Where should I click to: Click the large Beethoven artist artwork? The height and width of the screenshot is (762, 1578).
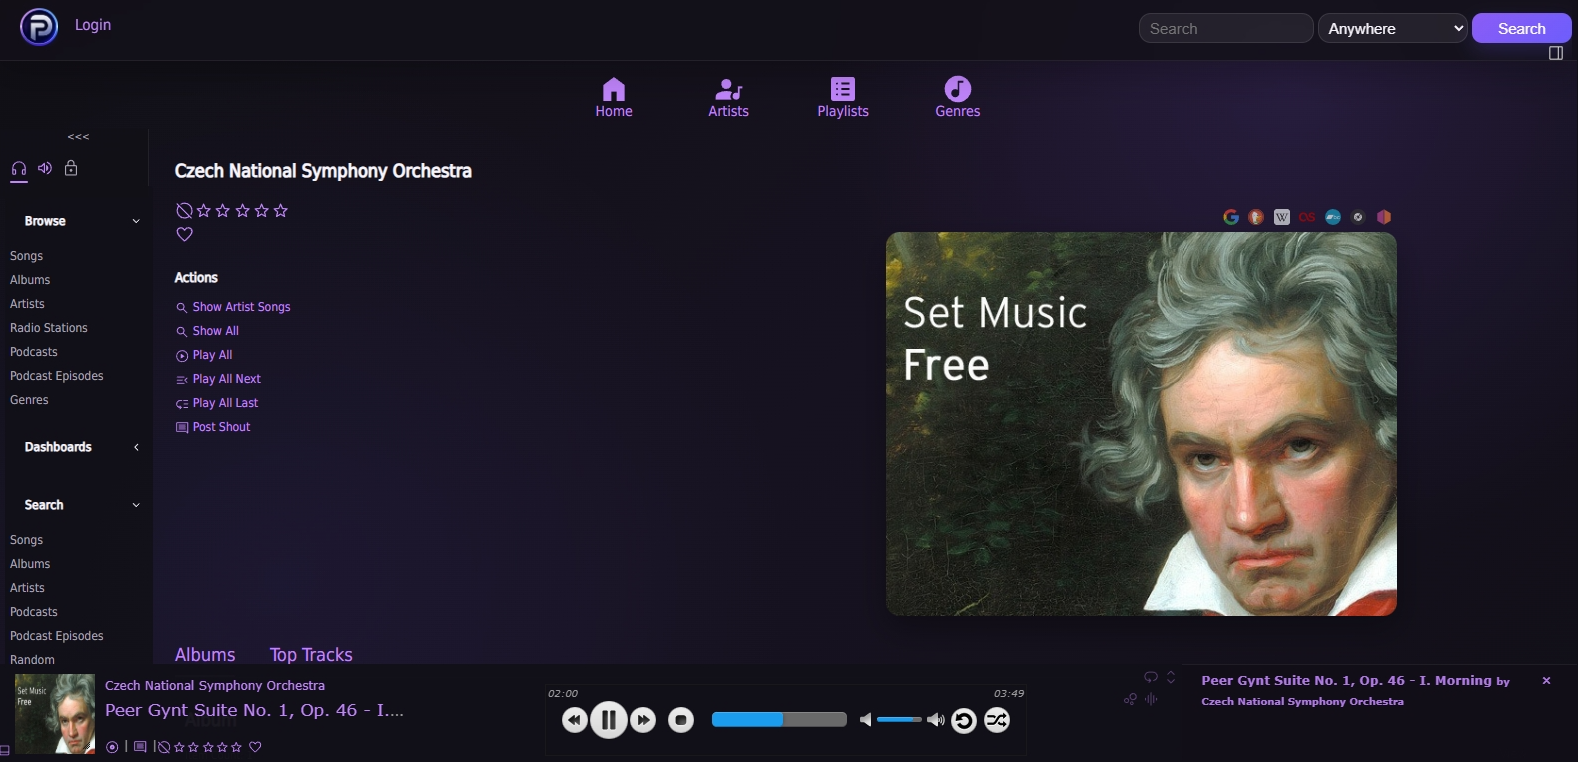tap(1141, 424)
